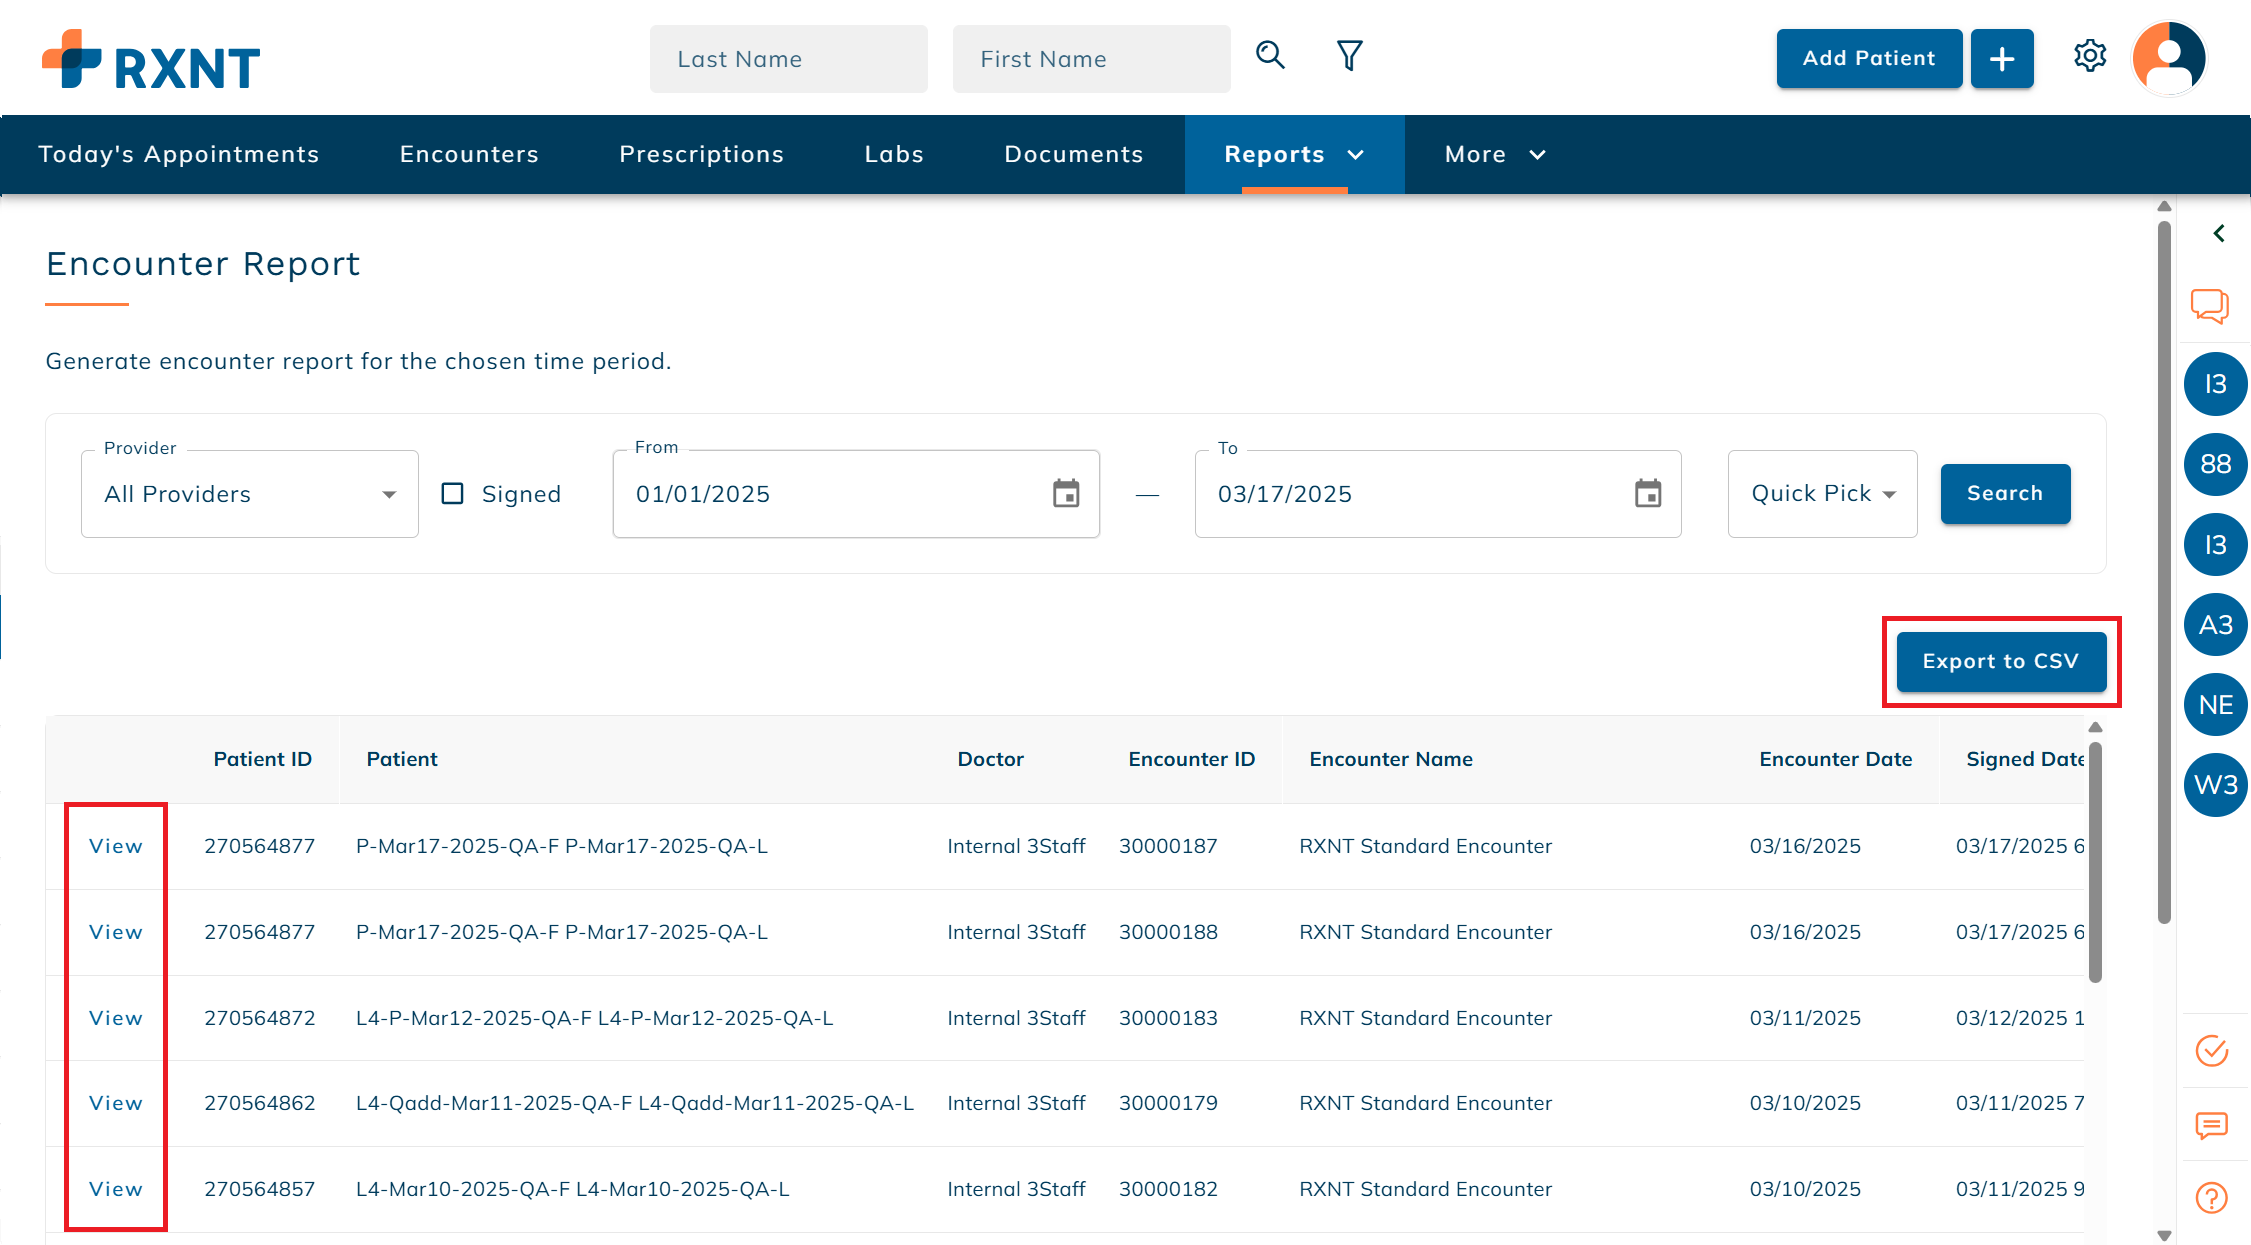The height and width of the screenshot is (1245, 2251).
Task: Click the plus quick-add button
Action: click(x=2002, y=59)
